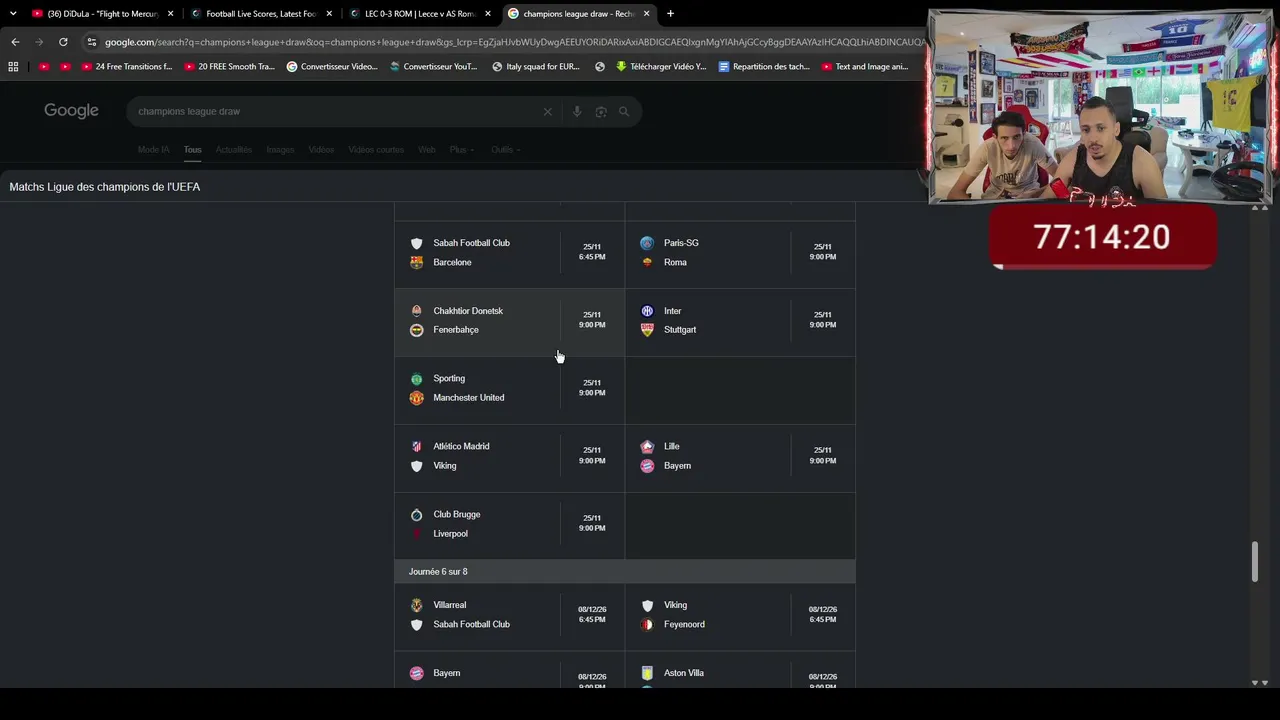The image size is (1280, 720).
Task: Click the Paris-SG club crest
Action: pyautogui.click(x=647, y=243)
